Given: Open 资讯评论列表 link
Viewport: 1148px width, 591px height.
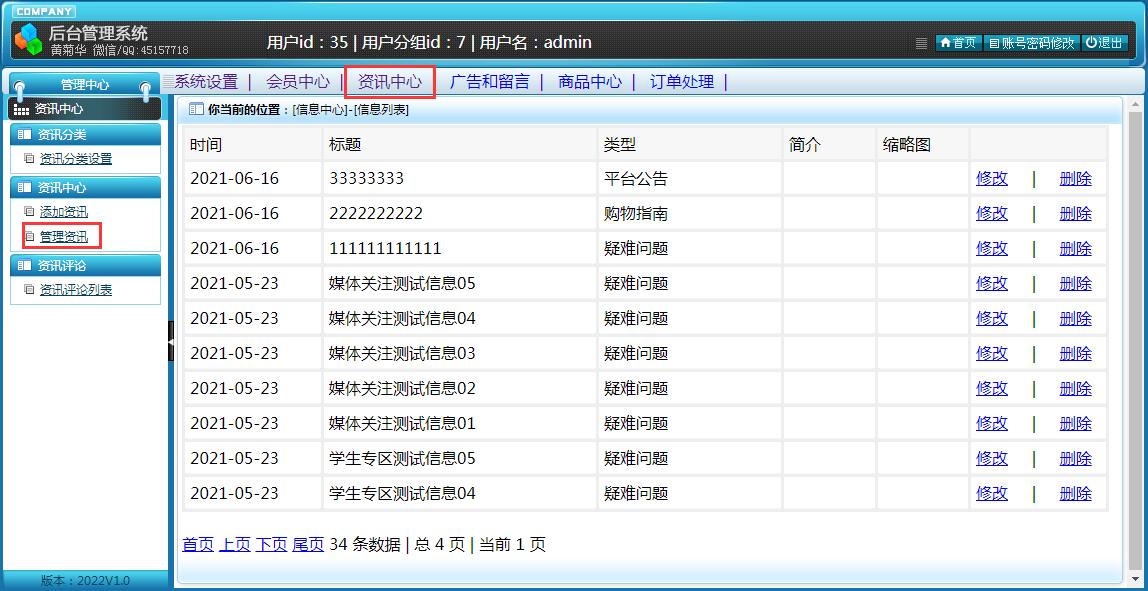Looking at the screenshot, I should (x=76, y=289).
